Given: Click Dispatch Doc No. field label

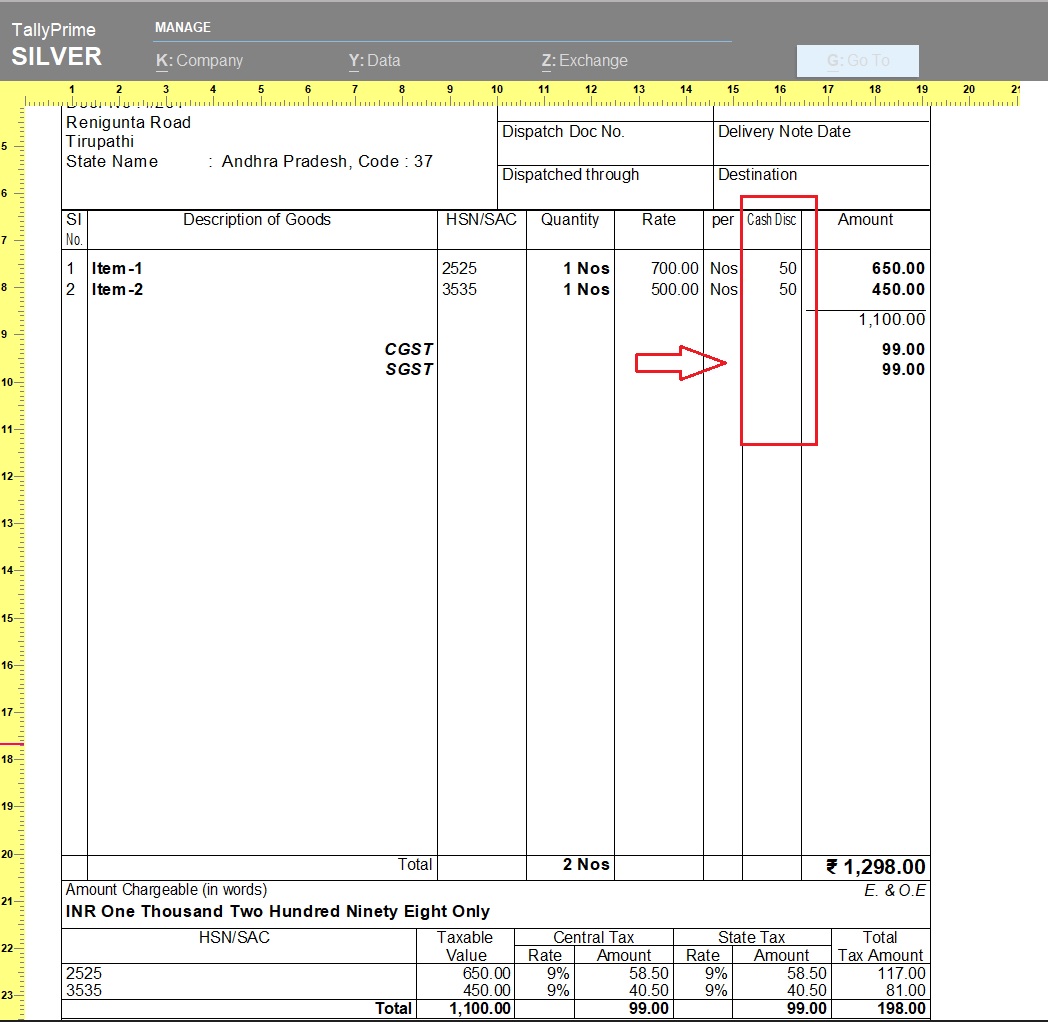Looking at the screenshot, I should (x=563, y=132).
